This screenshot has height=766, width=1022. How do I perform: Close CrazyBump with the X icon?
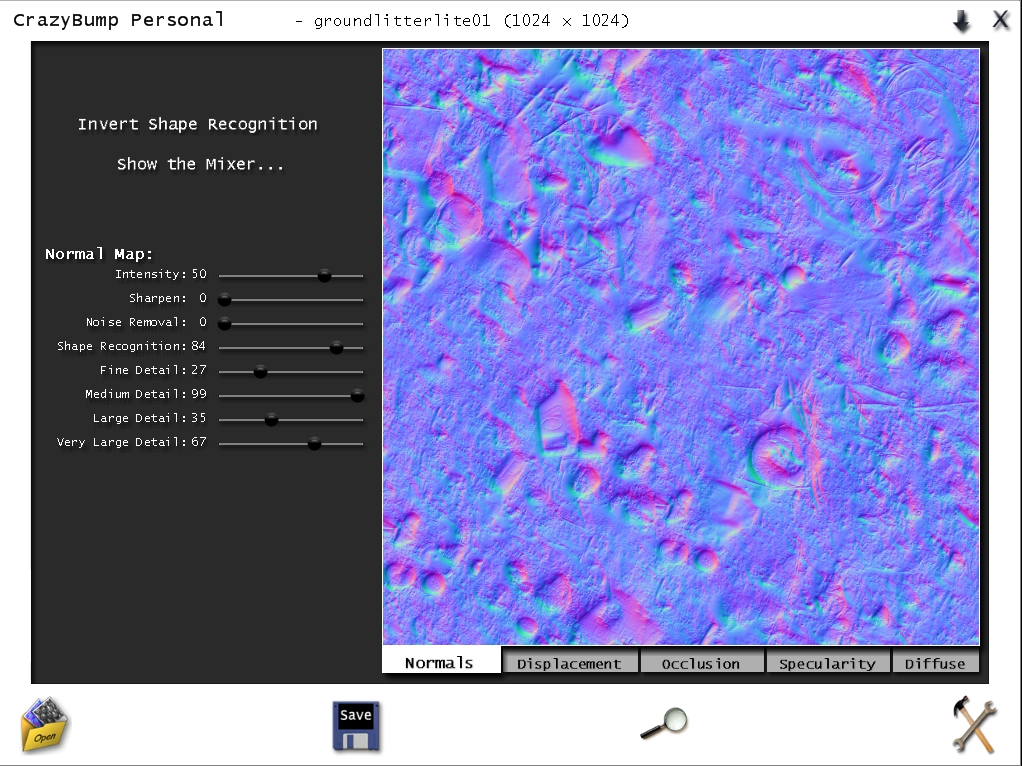(x=1000, y=20)
